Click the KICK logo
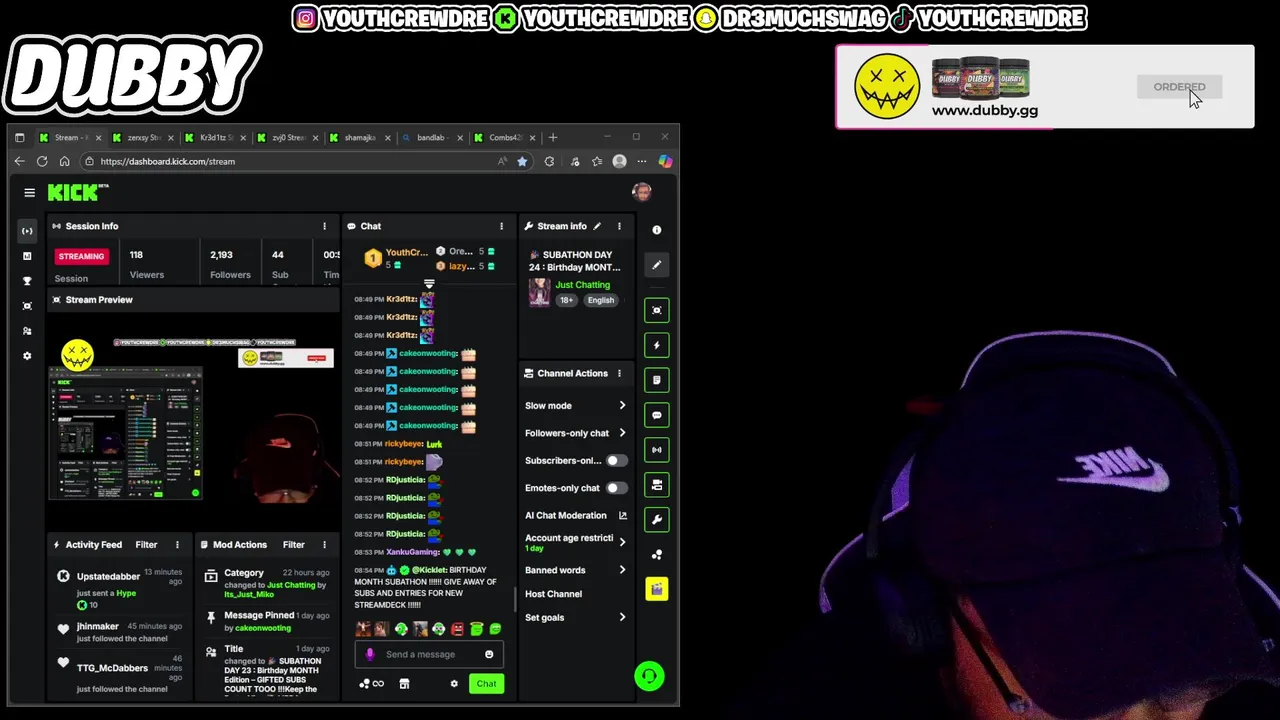The height and width of the screenshot is (720, 1280). [78, 192]
